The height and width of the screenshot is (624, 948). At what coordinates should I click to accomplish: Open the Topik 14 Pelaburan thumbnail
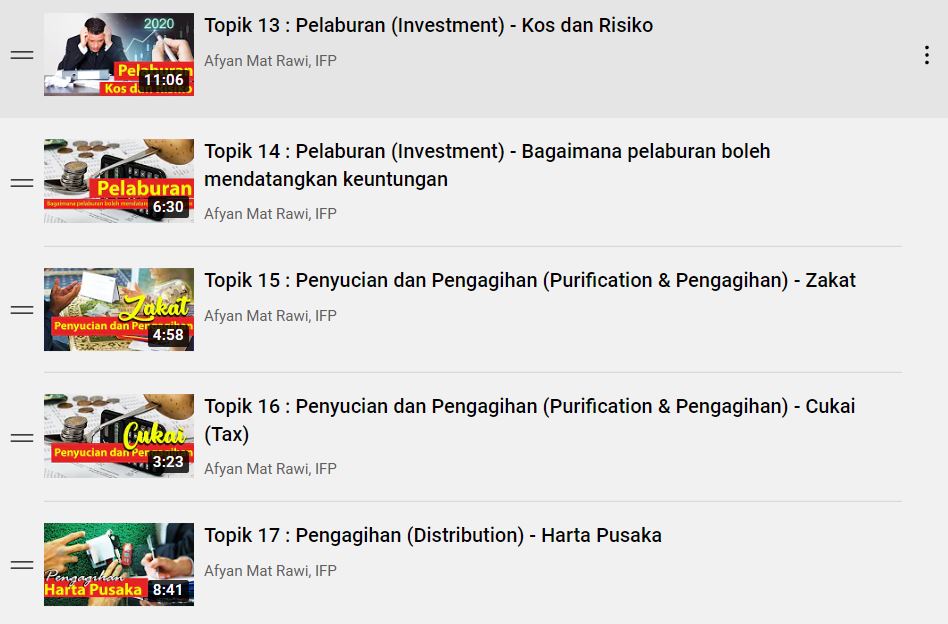coord(119,181)
